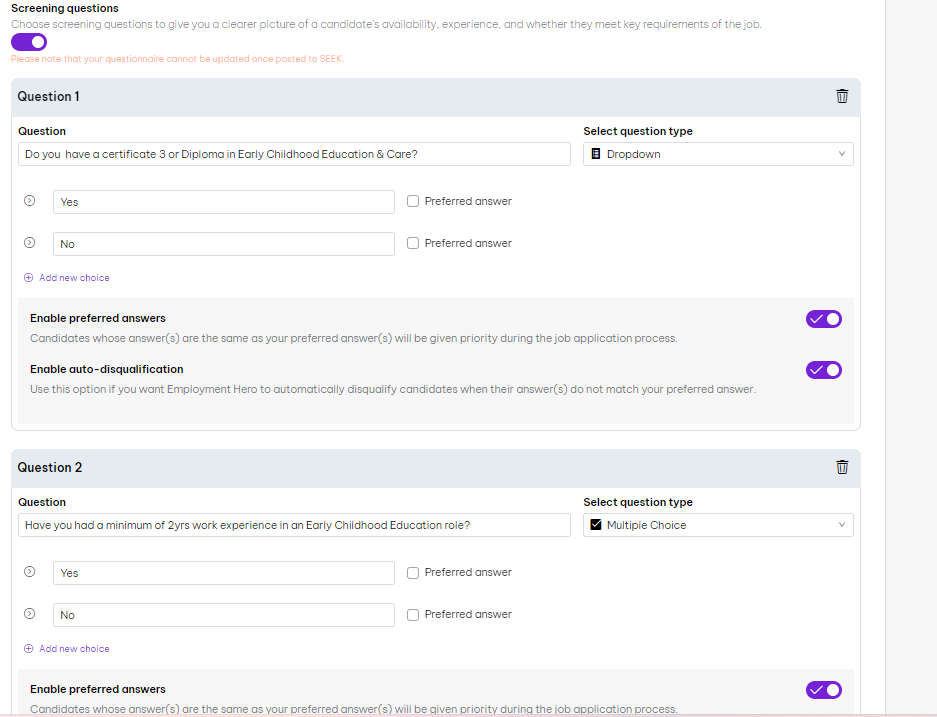Click reorder icon beside Question 1 'No' choice

pos(29,243)
